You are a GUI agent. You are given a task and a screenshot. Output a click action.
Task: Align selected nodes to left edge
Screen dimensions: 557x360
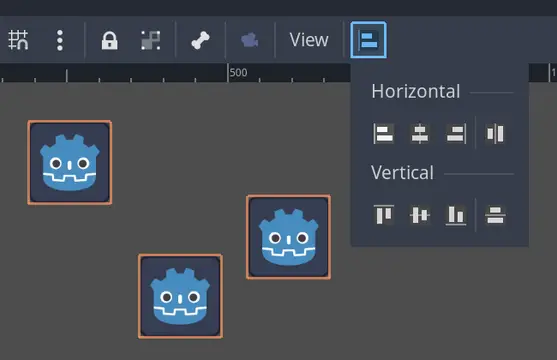click(x=383, y=134)
